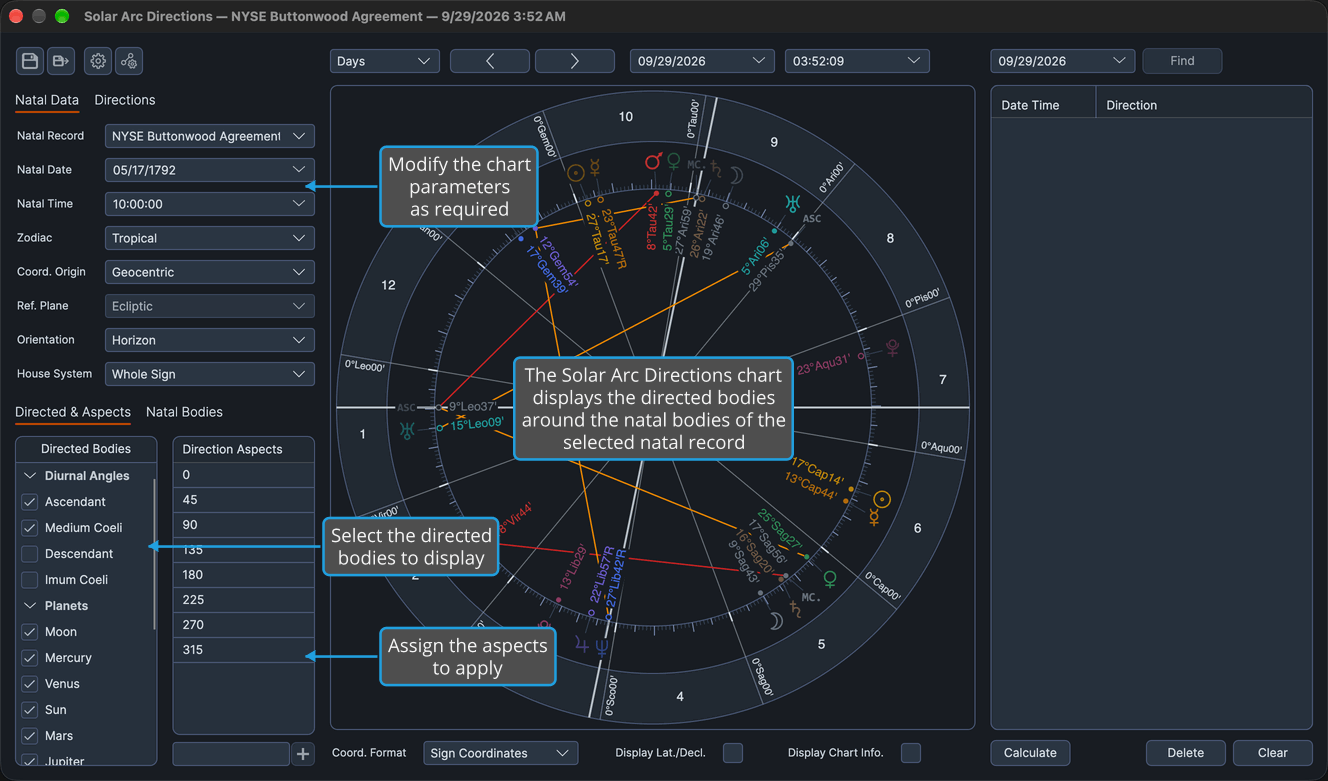This screenshot has width=1328, height=781.
Task: Switch to the Natal Bodies tab
Action: (x=184, y=412)
